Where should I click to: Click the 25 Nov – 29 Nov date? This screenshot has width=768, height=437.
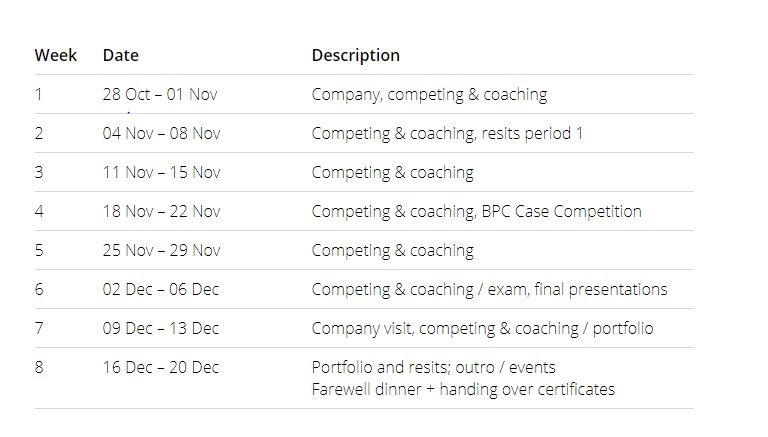(x=162, y=250)
